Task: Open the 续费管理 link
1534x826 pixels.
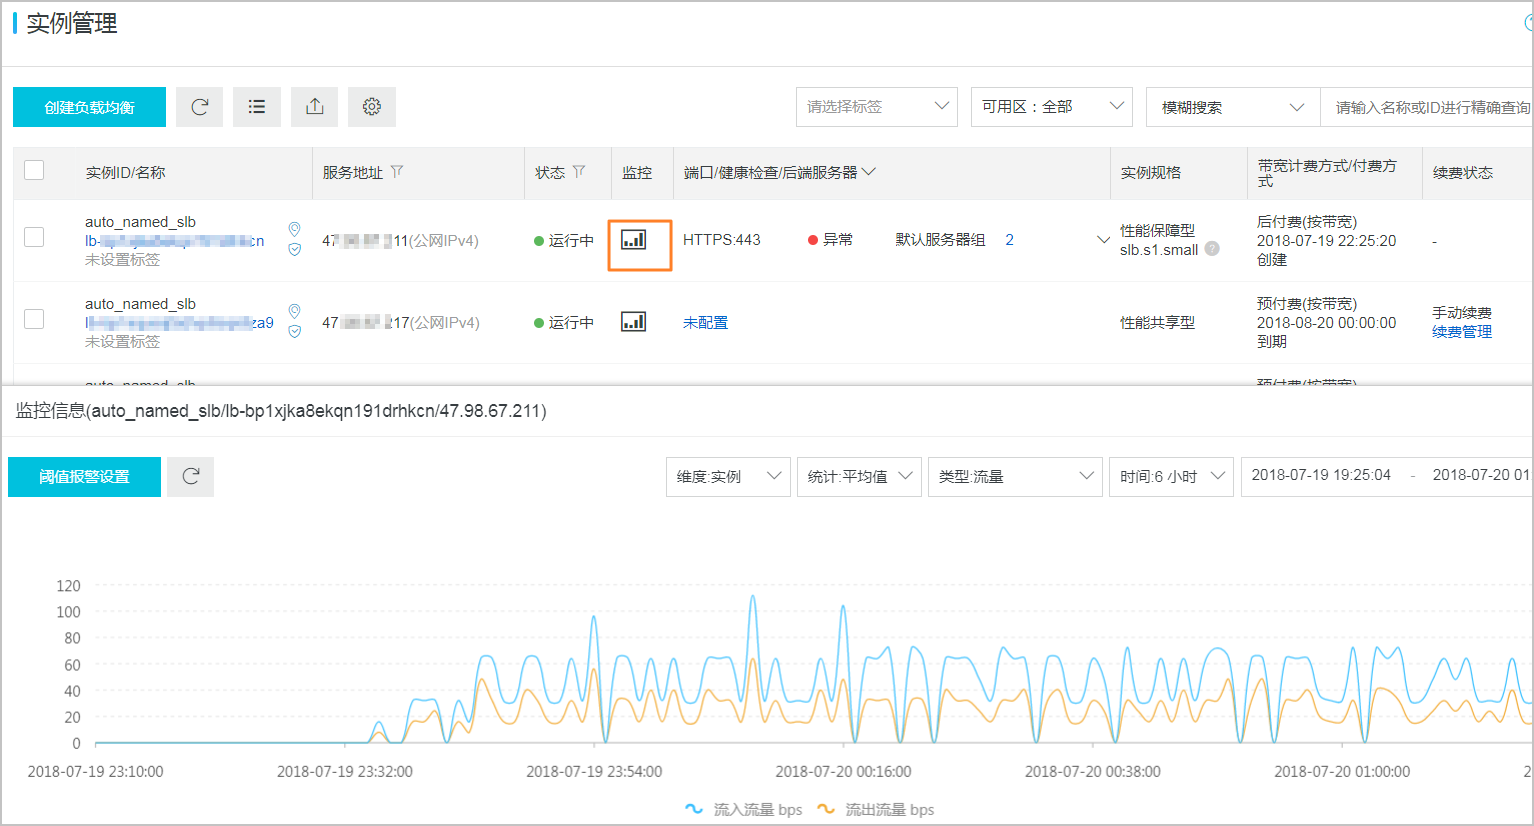Action: click(x=1462, y=332)
